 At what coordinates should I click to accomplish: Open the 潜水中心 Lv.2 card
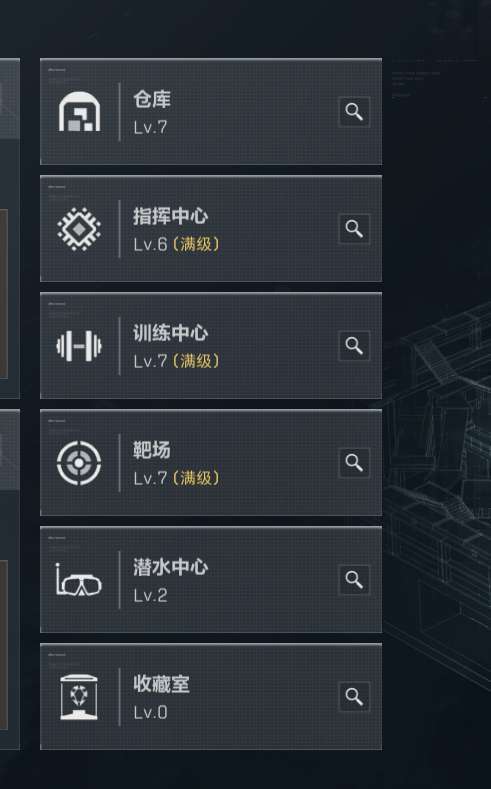[211, 579]
